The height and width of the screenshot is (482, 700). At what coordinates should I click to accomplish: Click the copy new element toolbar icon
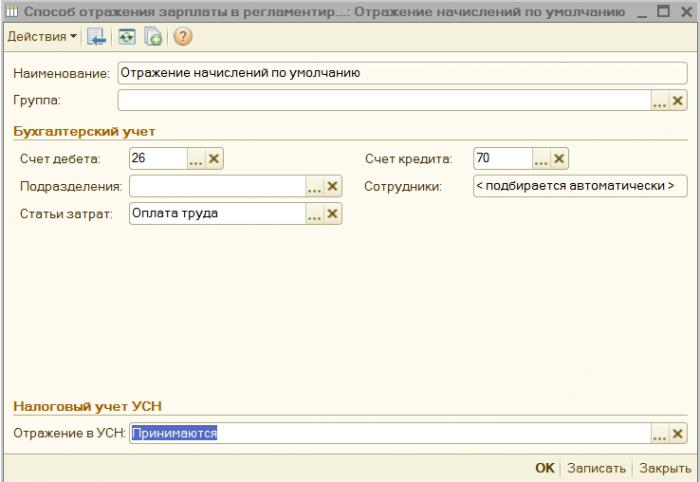153,37
